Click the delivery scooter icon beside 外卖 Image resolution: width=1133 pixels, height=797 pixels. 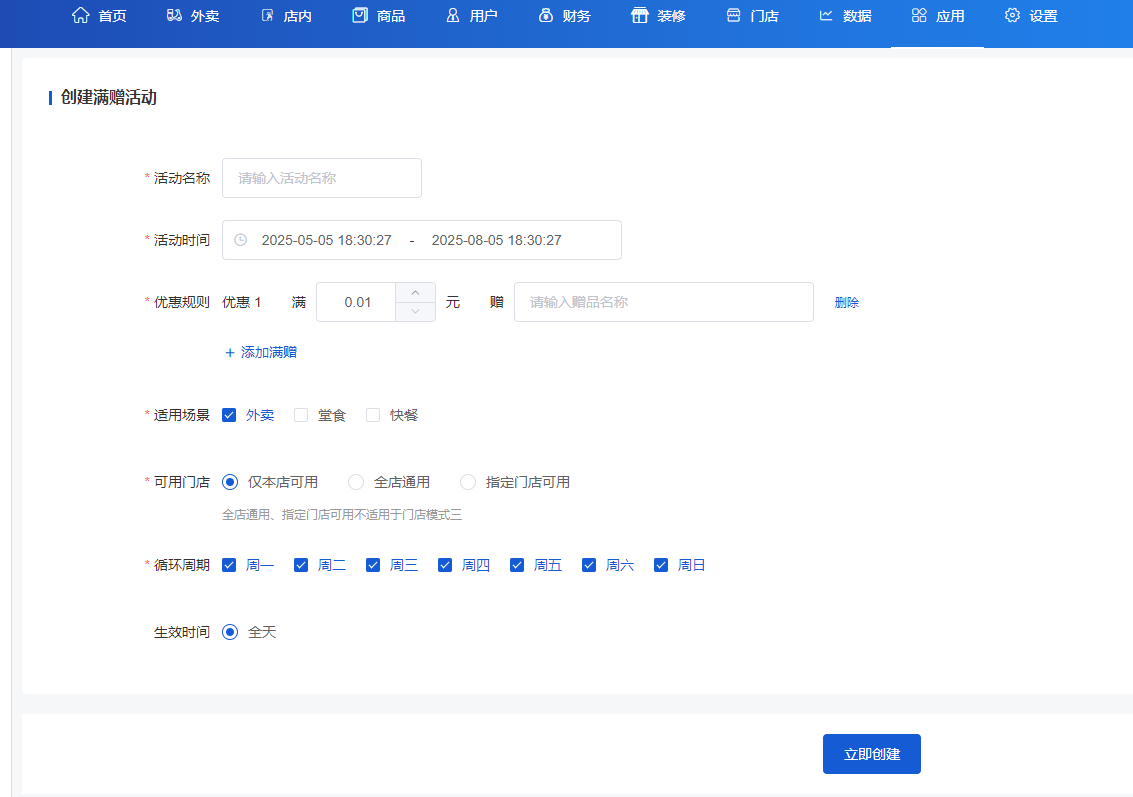pos(174,15)
